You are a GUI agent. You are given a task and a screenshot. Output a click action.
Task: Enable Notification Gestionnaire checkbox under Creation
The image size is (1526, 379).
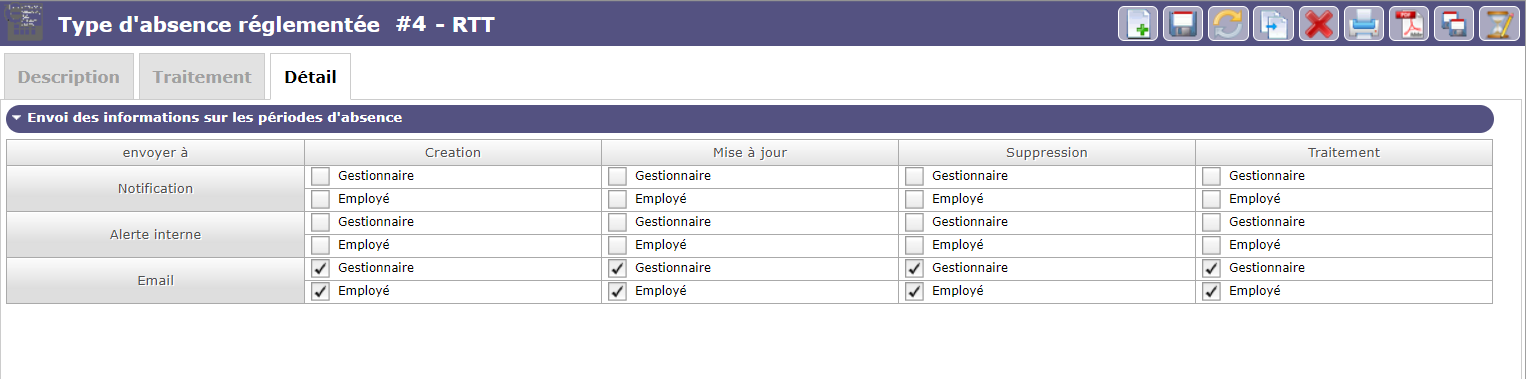pos(320,176)
